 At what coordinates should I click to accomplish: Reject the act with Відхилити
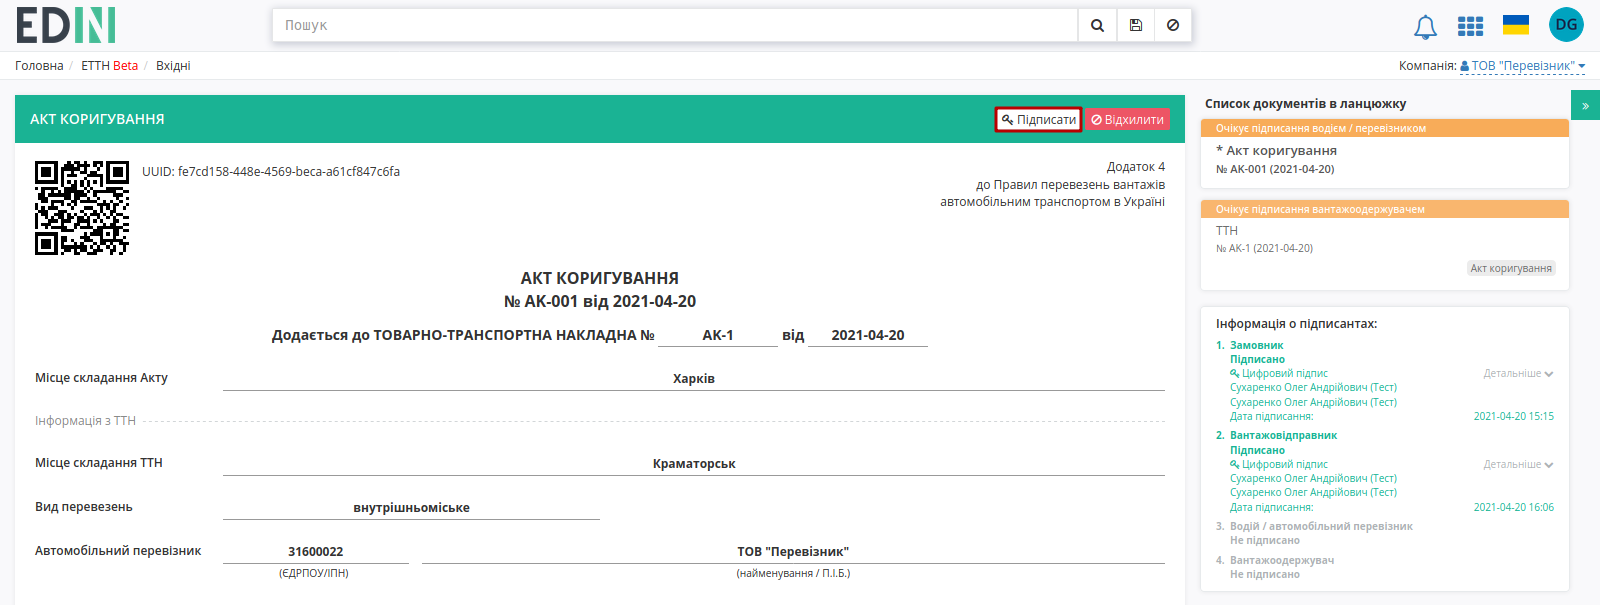(x=1127, y=119)
